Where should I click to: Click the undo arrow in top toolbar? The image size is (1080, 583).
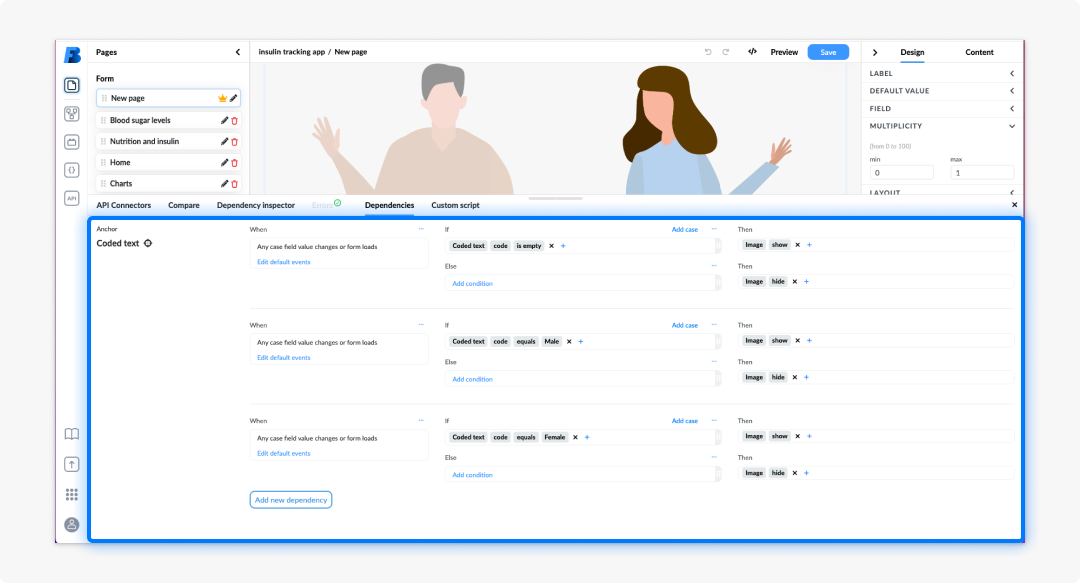708,52
